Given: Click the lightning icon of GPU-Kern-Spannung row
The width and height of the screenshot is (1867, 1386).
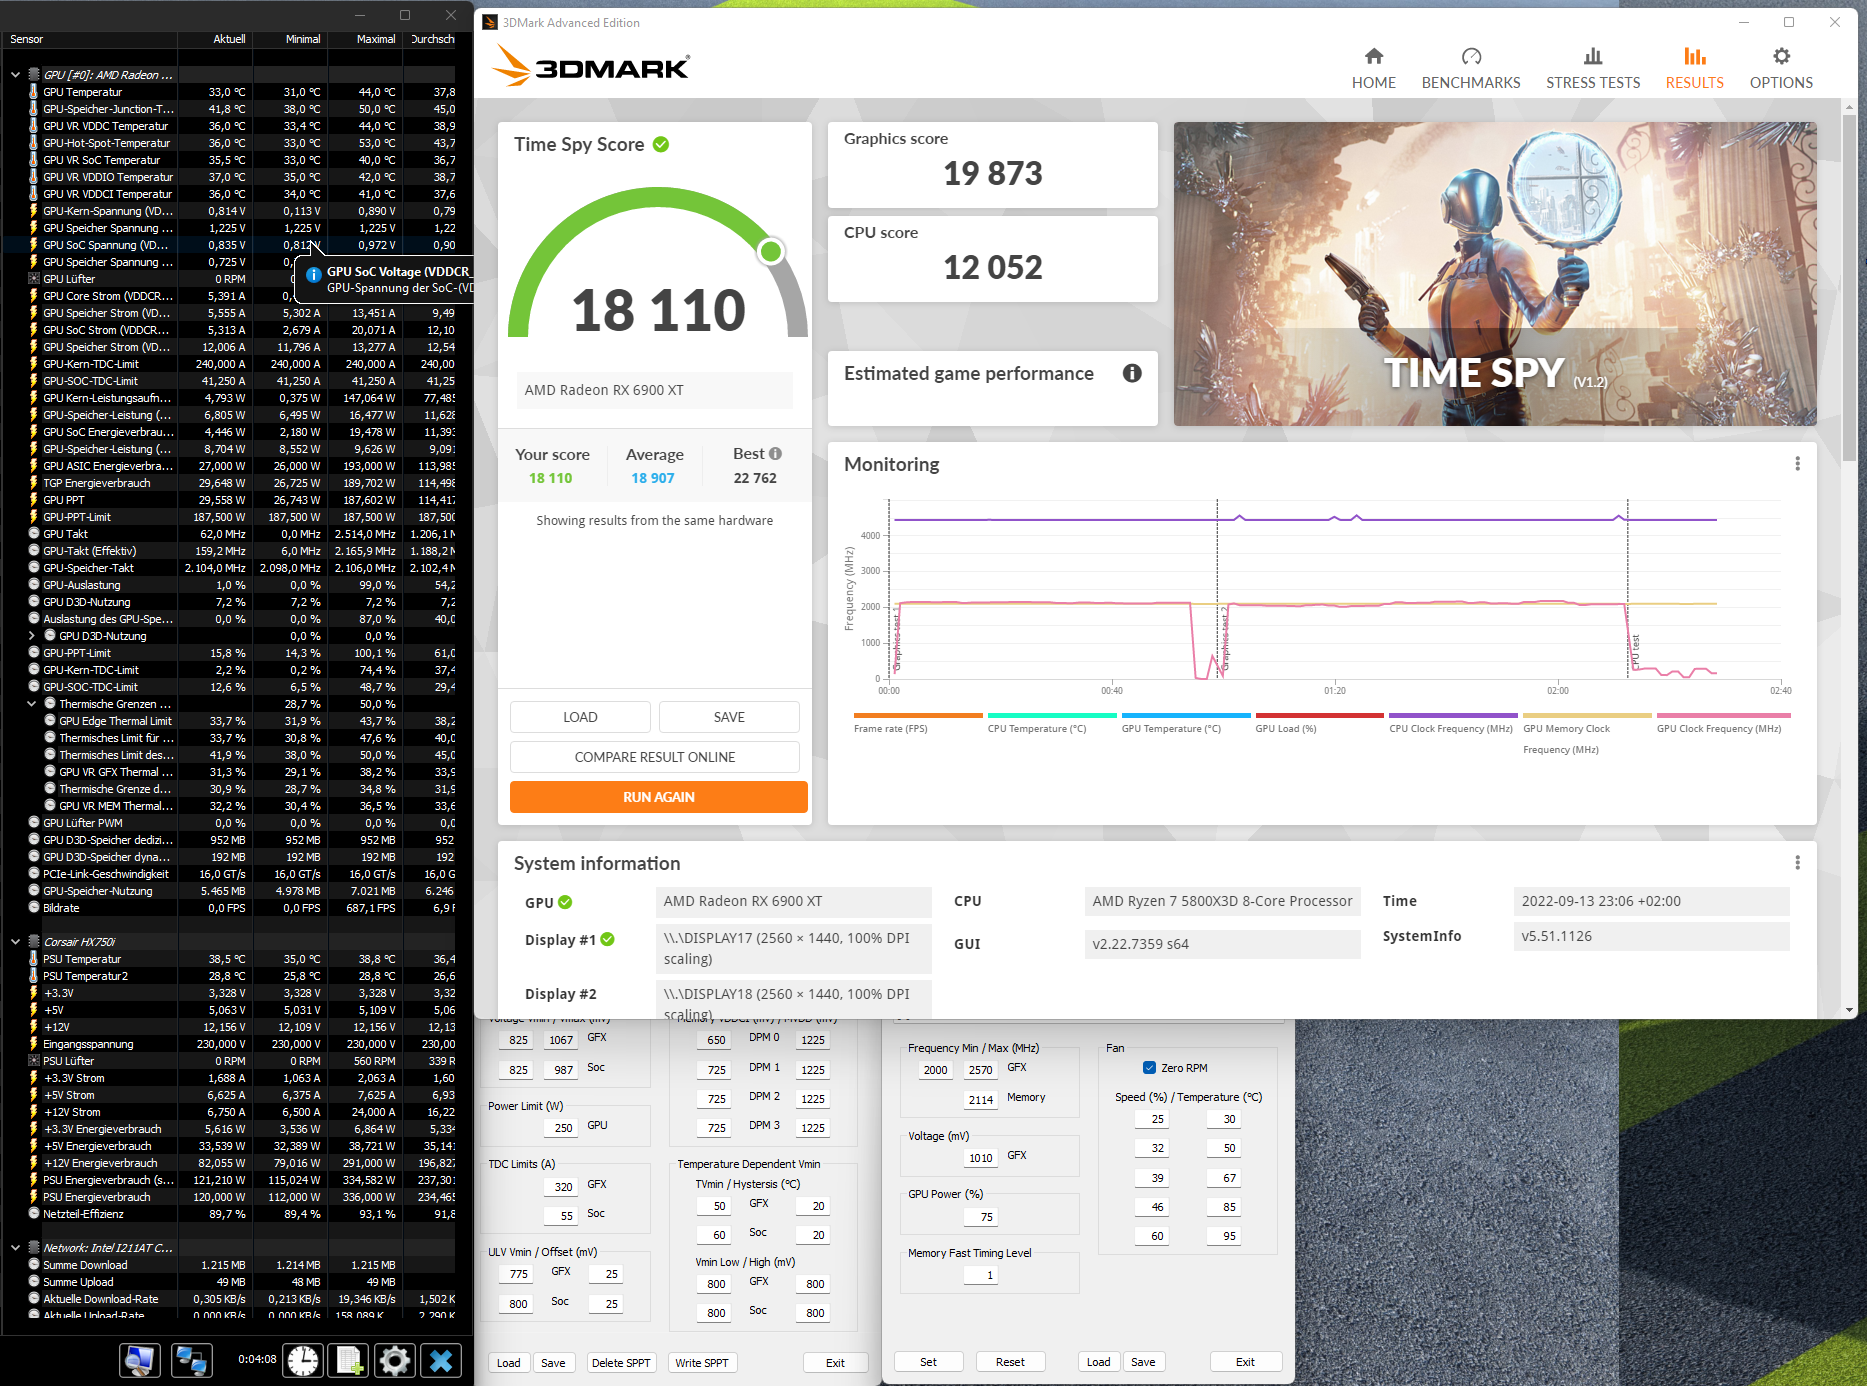Looking at the screenshot, I should pyautogui.click(x=33, y=211).
